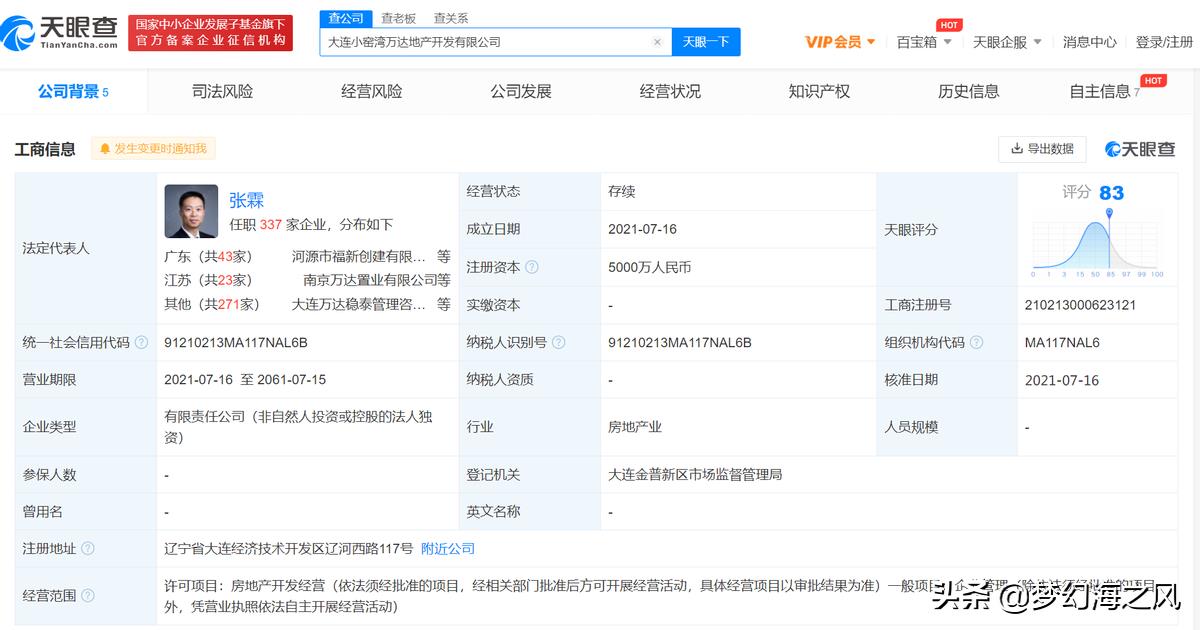Click help icon beside 注册资本

[x=532, y=267]
